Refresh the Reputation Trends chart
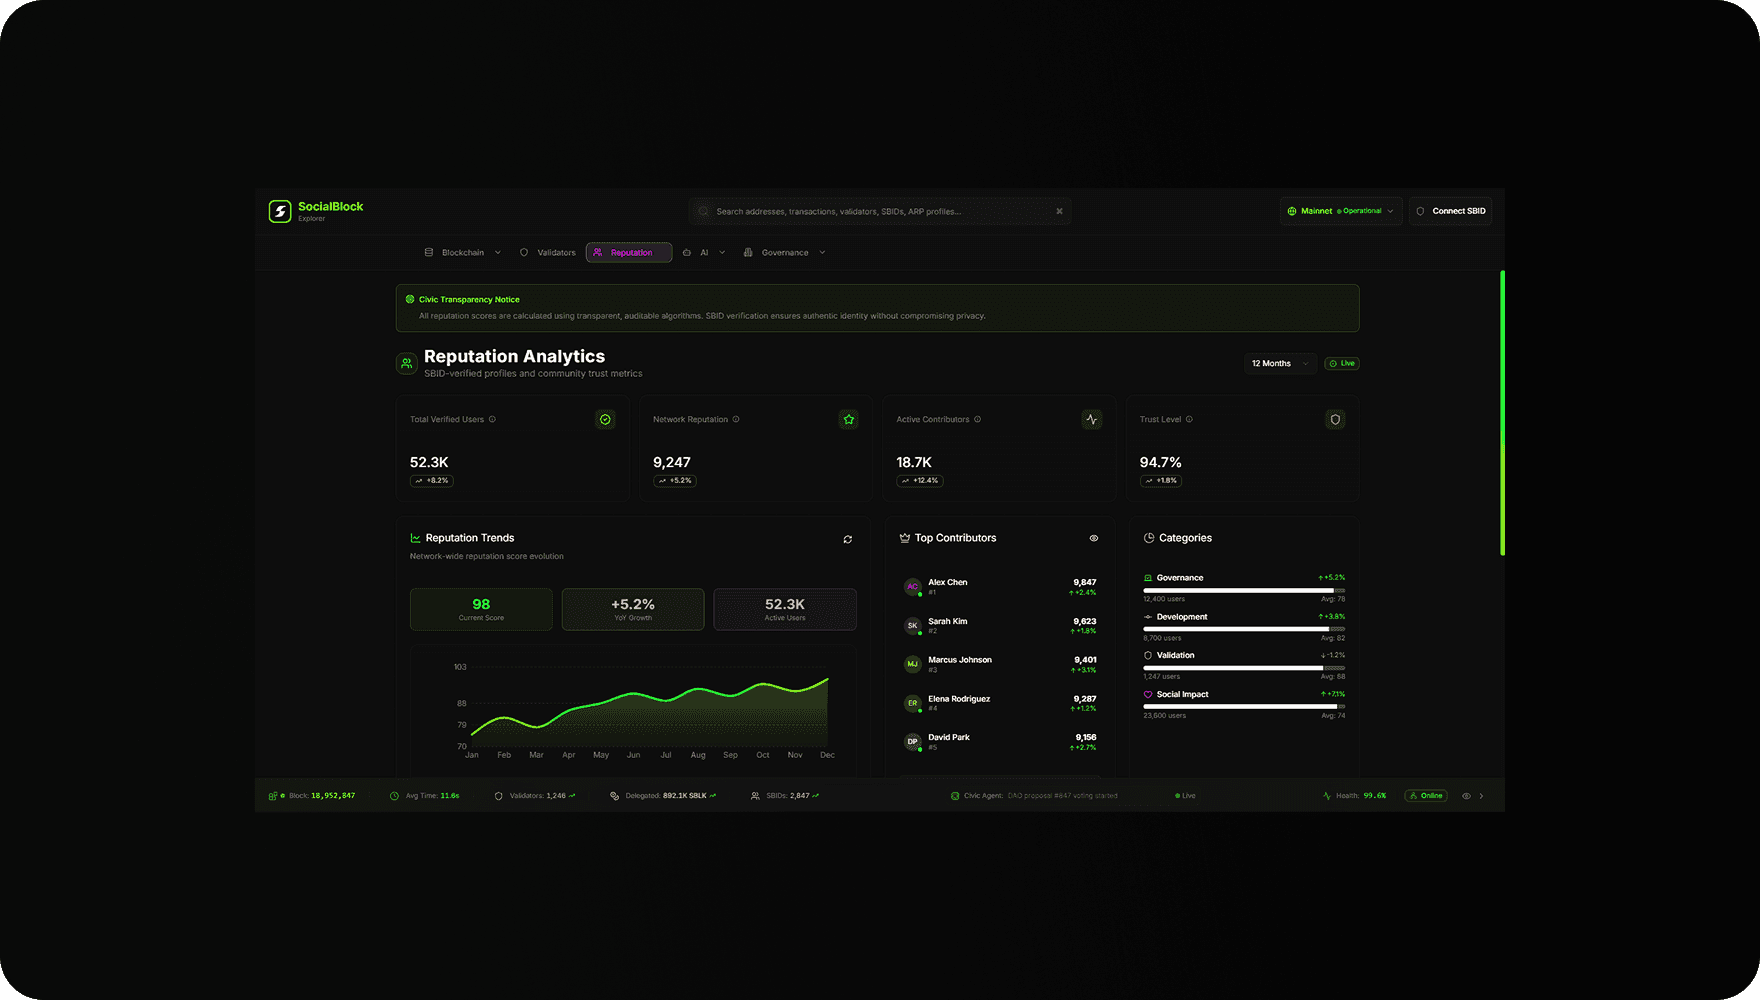The height and width of the screenshot is (1000, 1760). click(848, 539)
